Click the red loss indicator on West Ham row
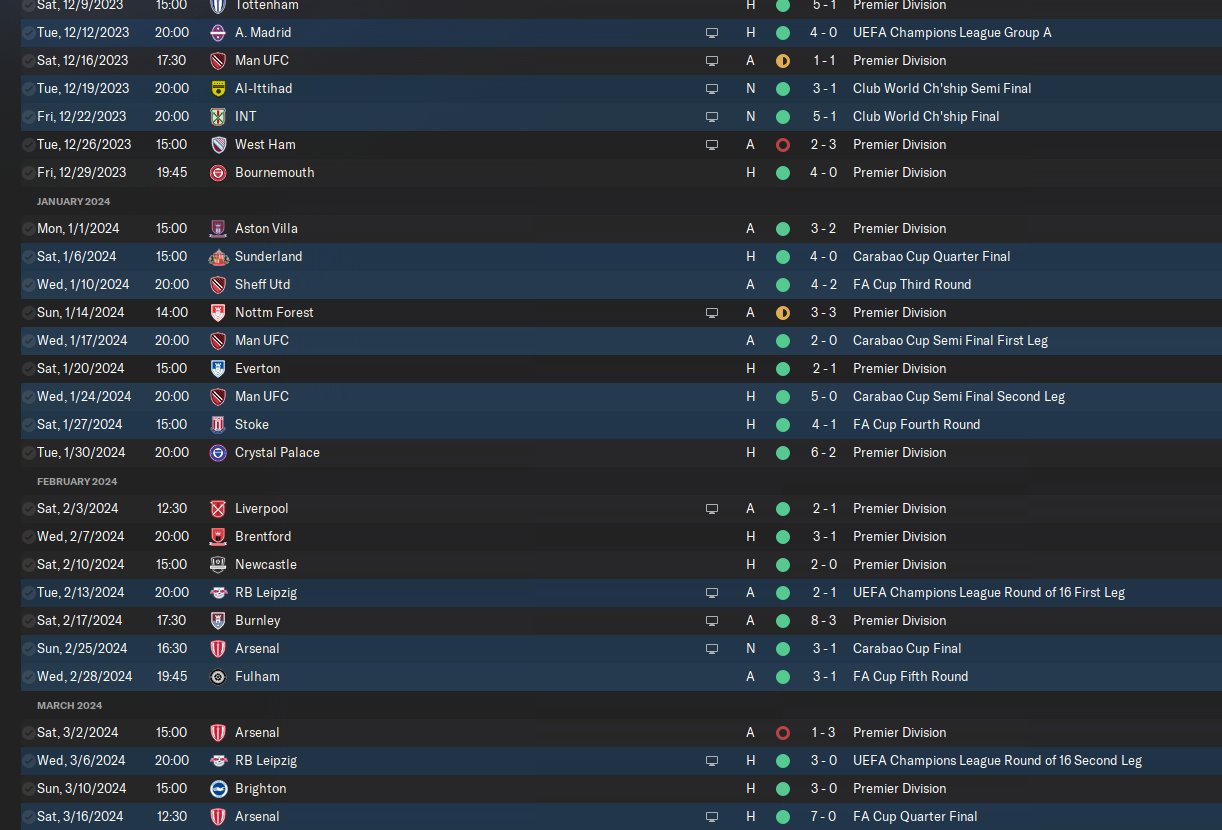1222x830 pixels. [x=783, y=145]
